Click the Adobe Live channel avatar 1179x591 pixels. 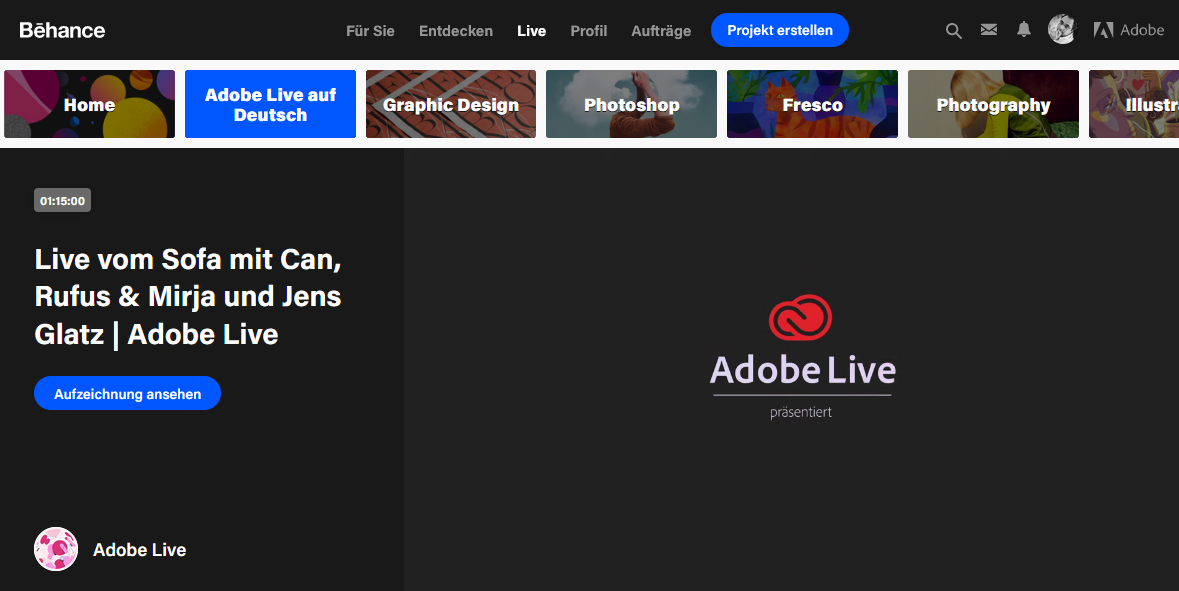pyautogui.click(x=56, y=549)
